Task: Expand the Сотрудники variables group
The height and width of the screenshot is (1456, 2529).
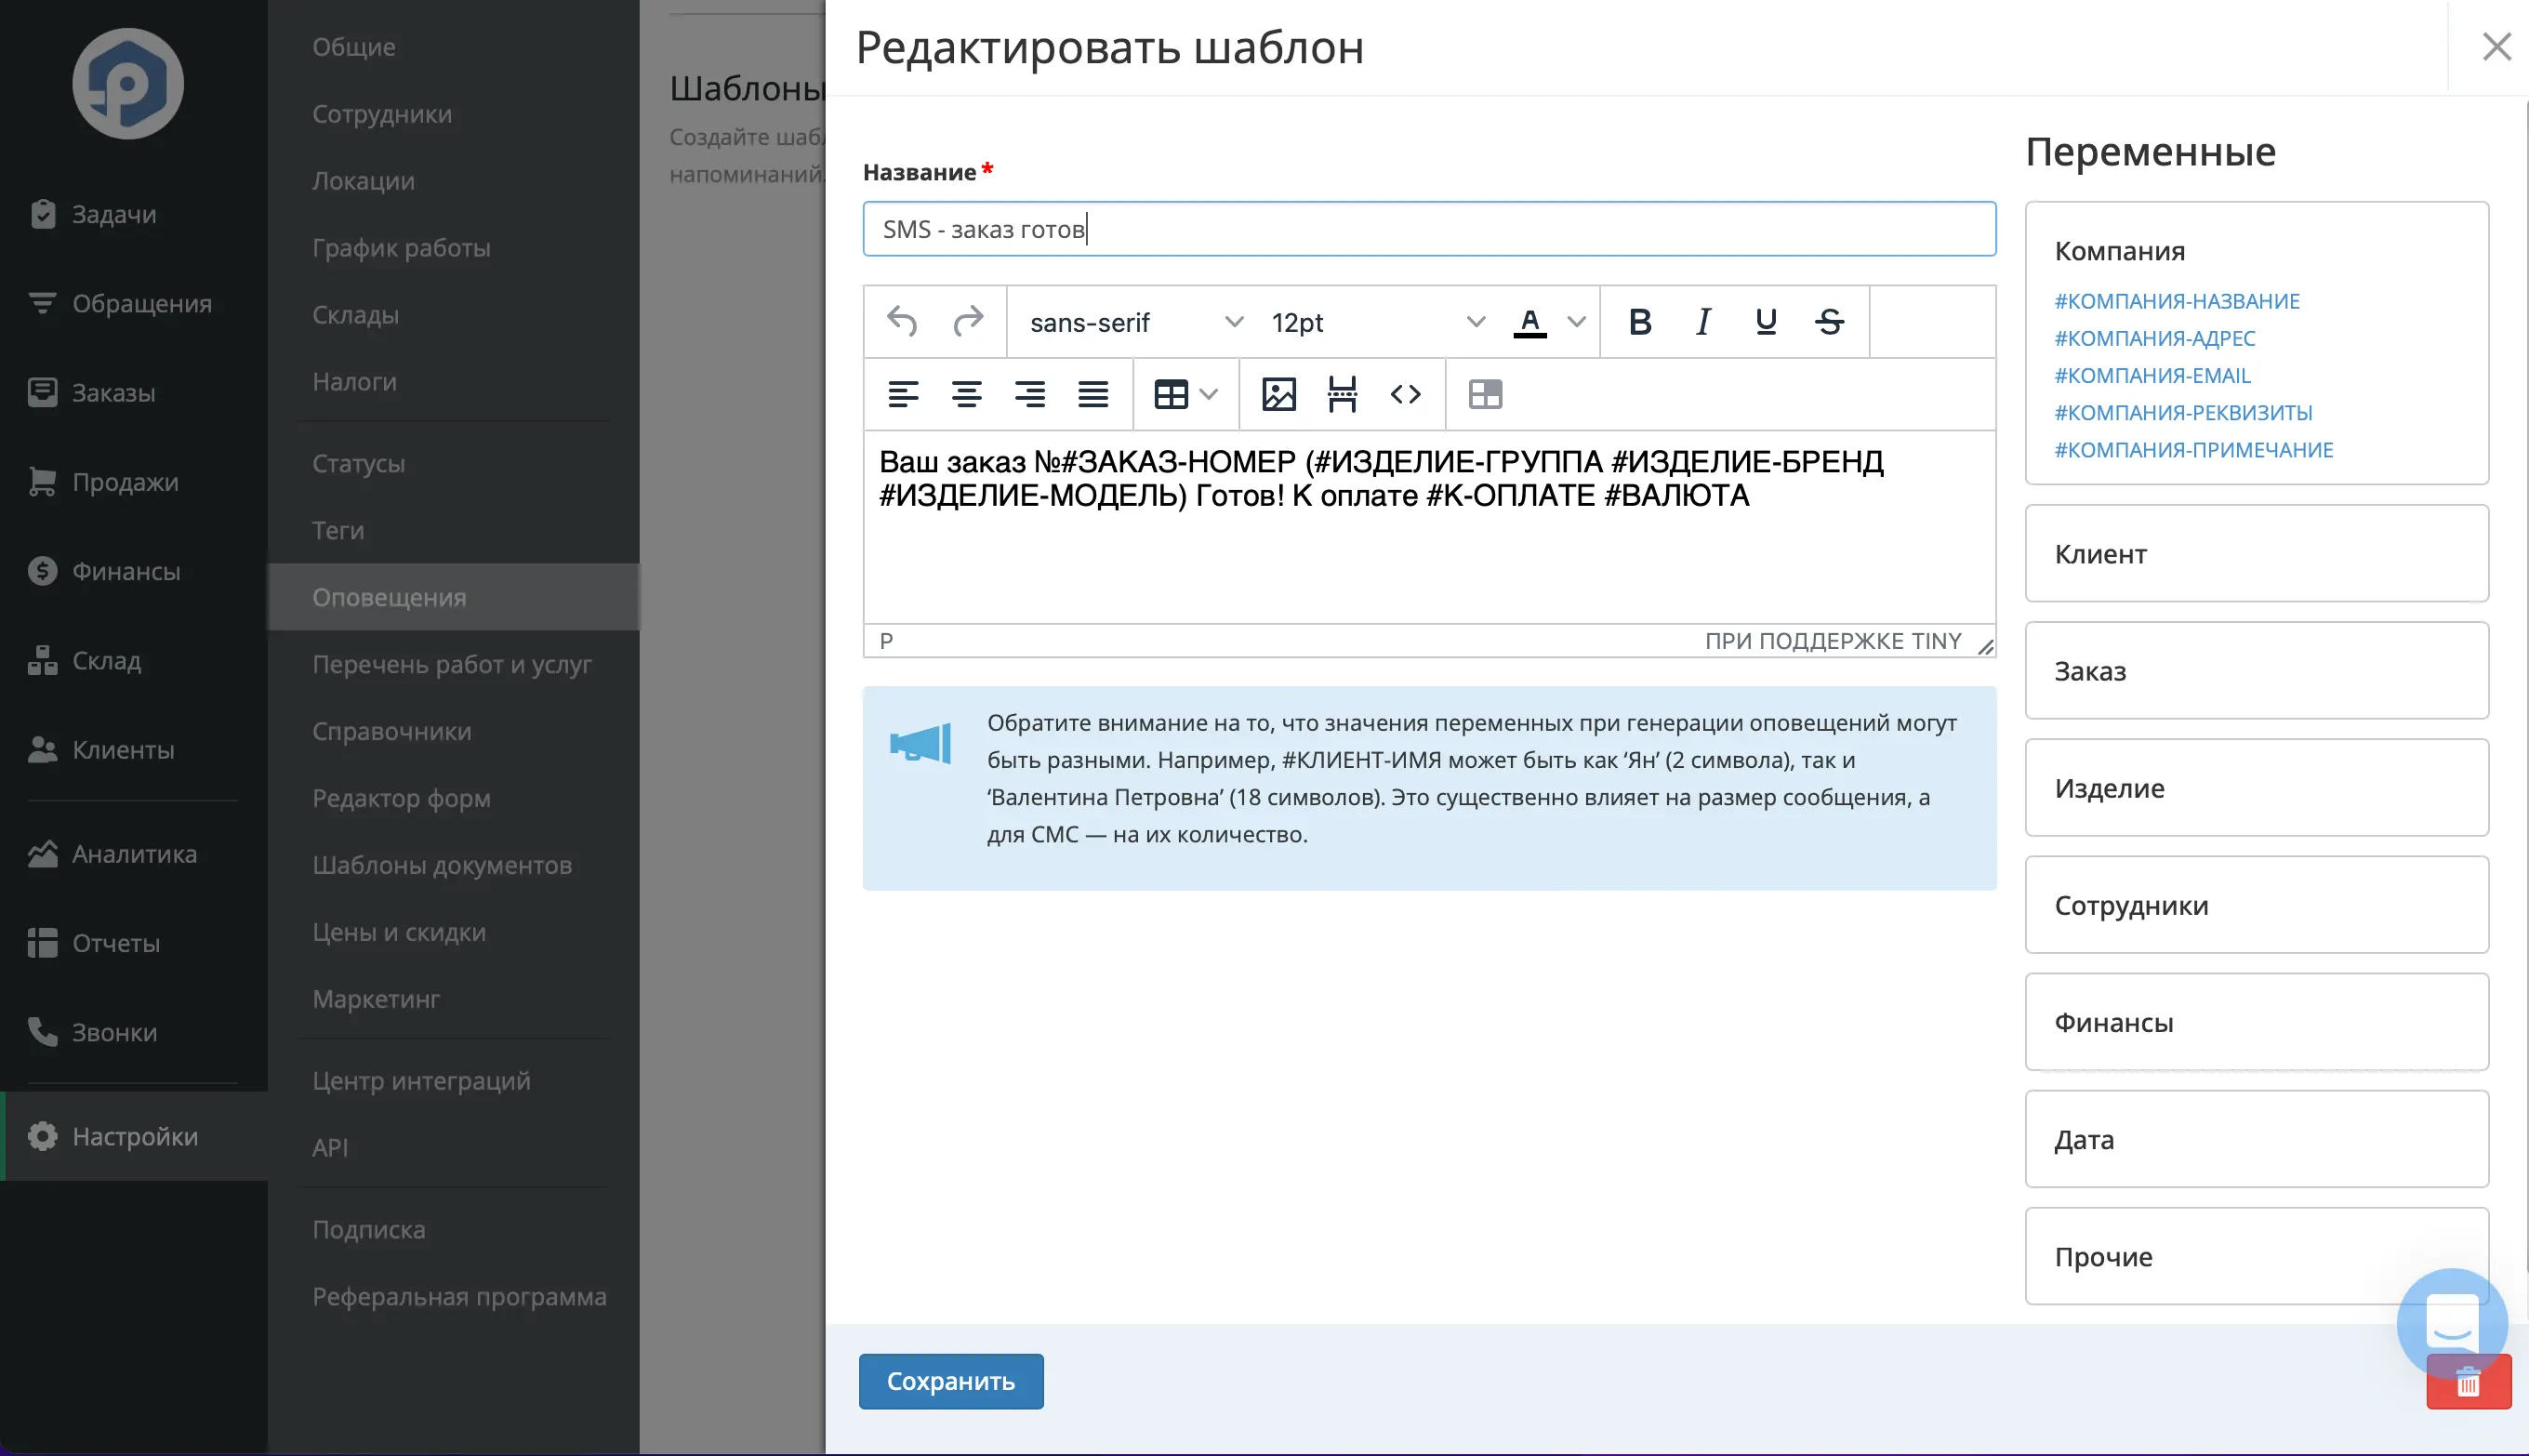Action: click(x=2256, y=905)
